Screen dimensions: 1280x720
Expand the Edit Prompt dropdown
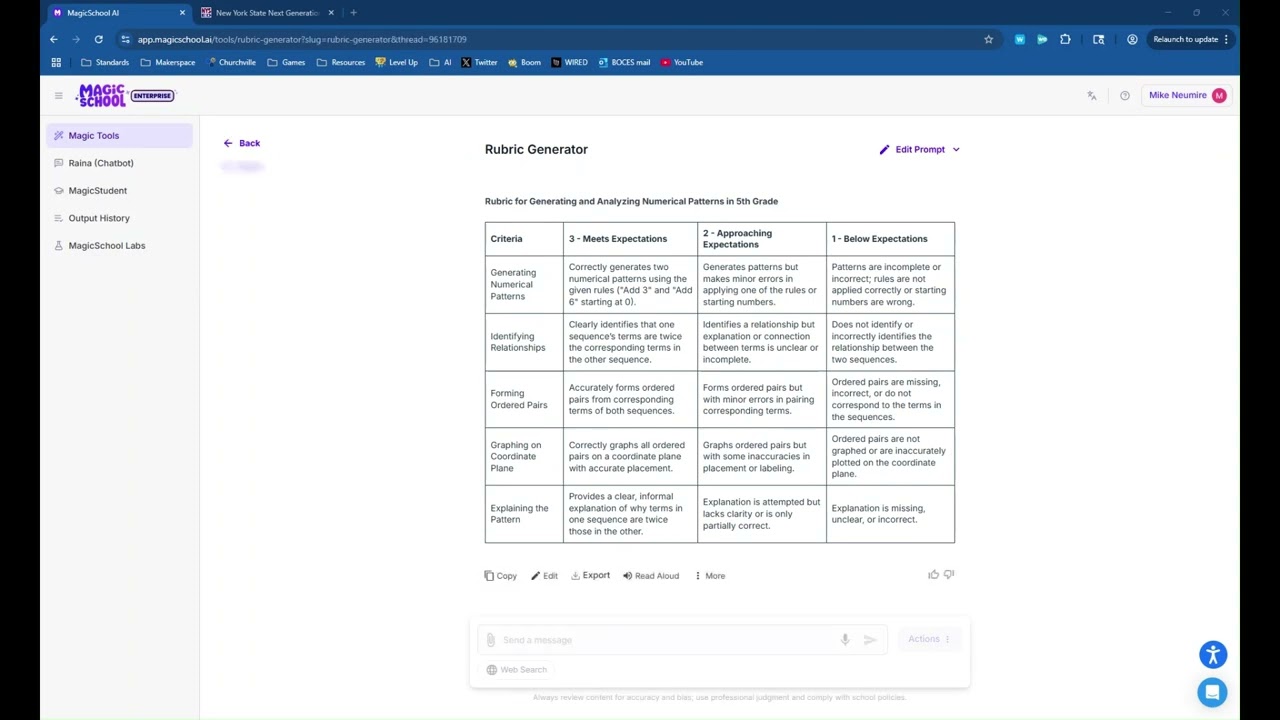(x=920, y=149)
